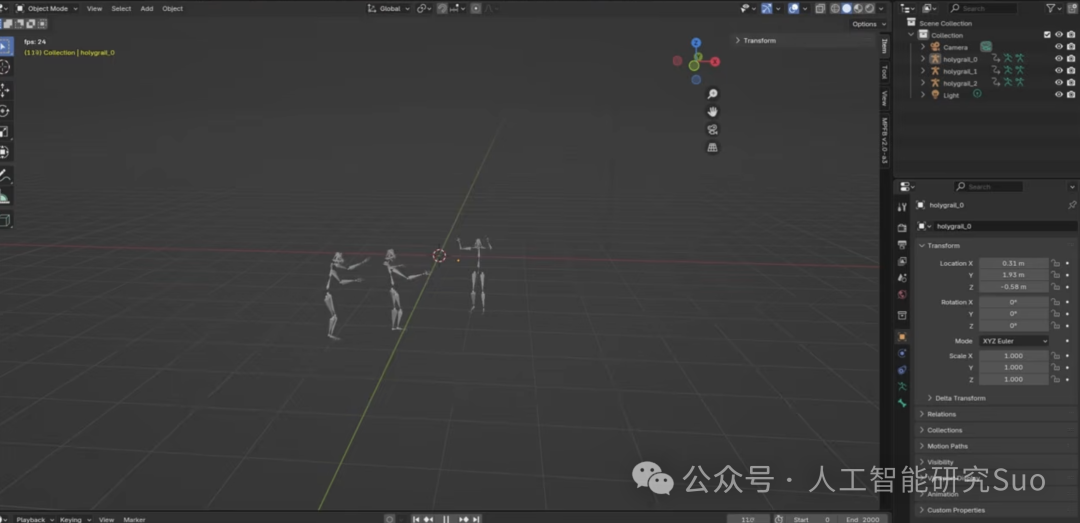The image size is (1080, 523).
Task: Click the Location Y value field
Action: (x=1013, y=275)
